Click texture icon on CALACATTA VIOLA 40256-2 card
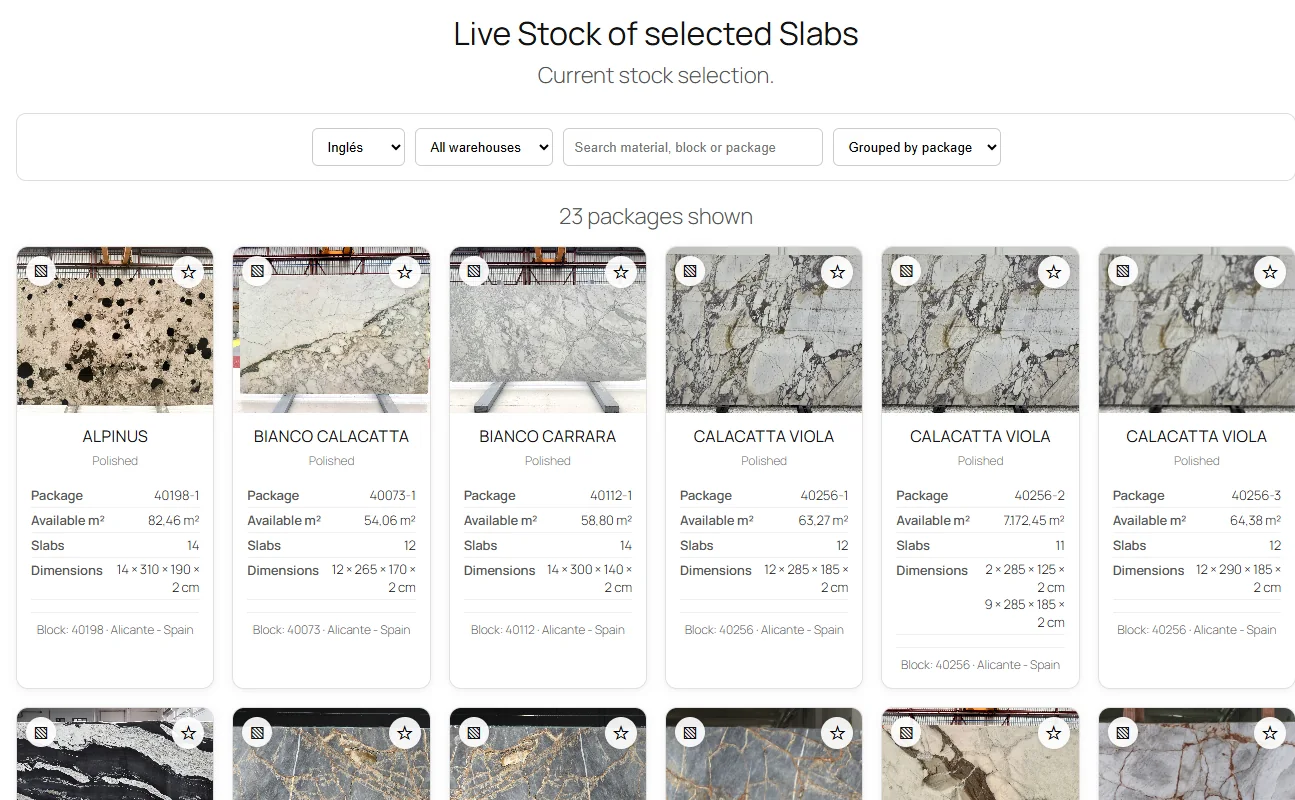The image size is (1295, 800). [906, 271]
